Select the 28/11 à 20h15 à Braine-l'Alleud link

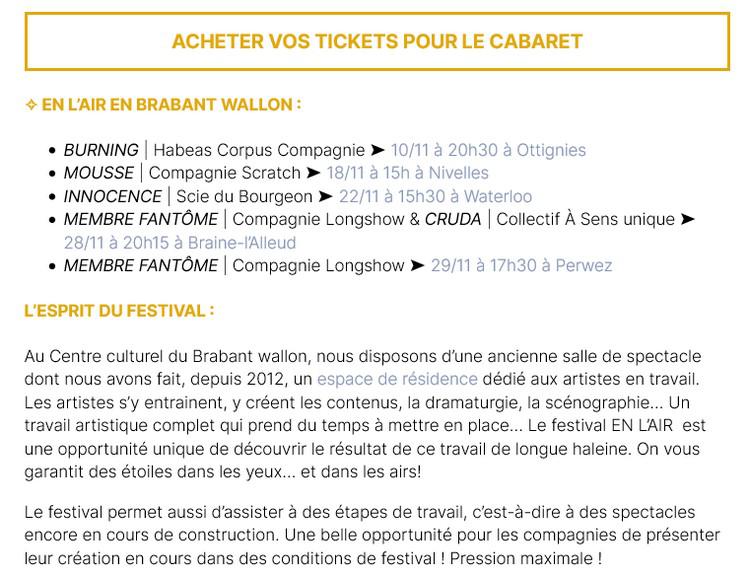[180, 243]
